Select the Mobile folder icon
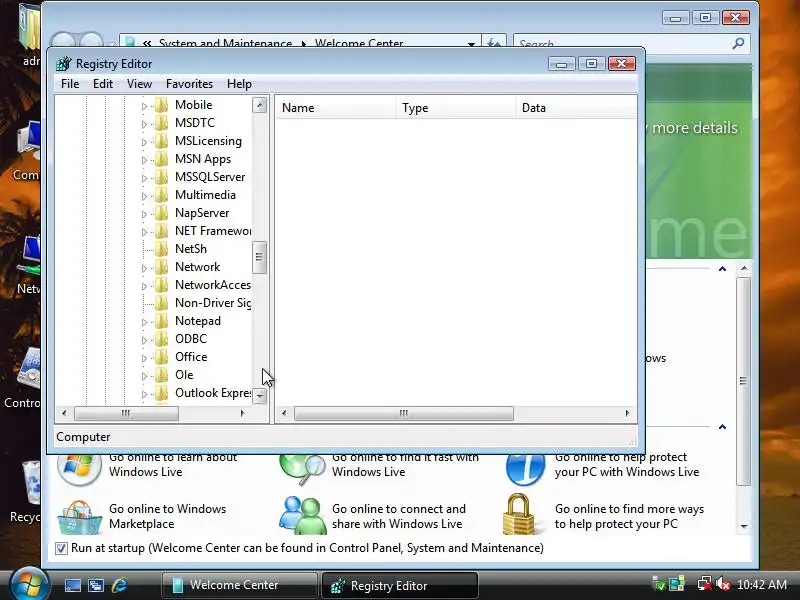 click(161, 105)
